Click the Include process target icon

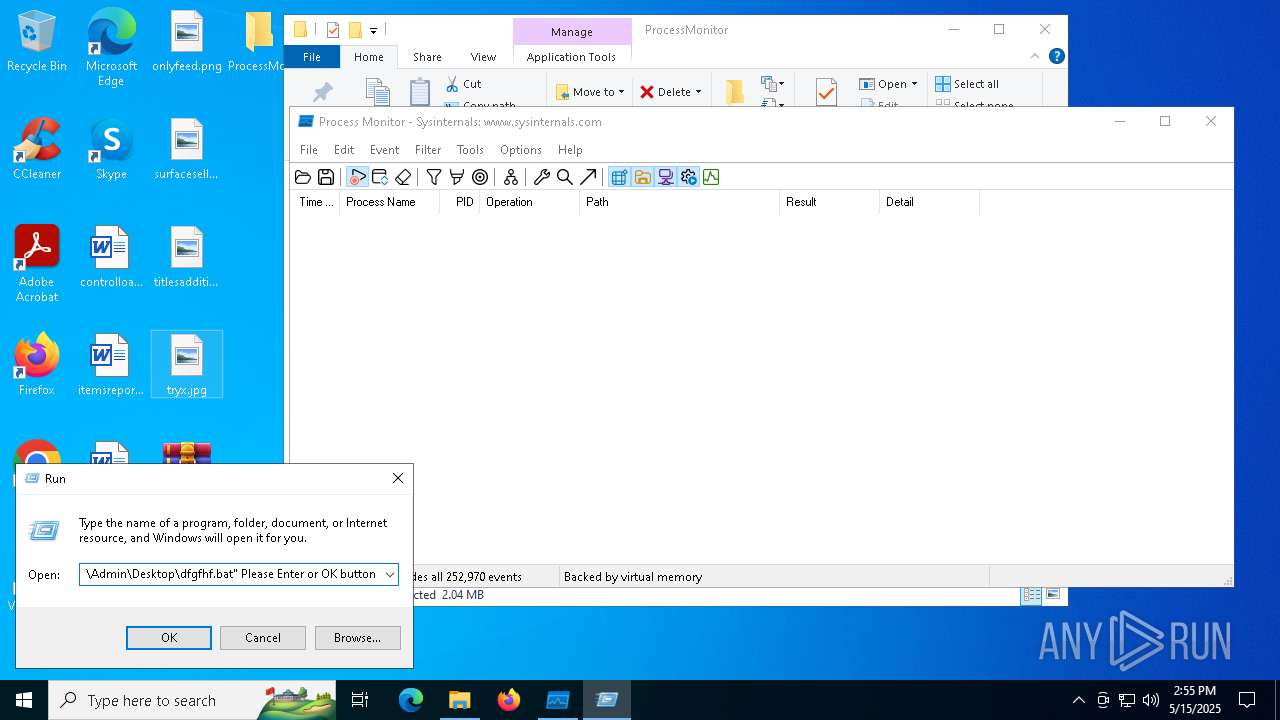coord(480,177)
